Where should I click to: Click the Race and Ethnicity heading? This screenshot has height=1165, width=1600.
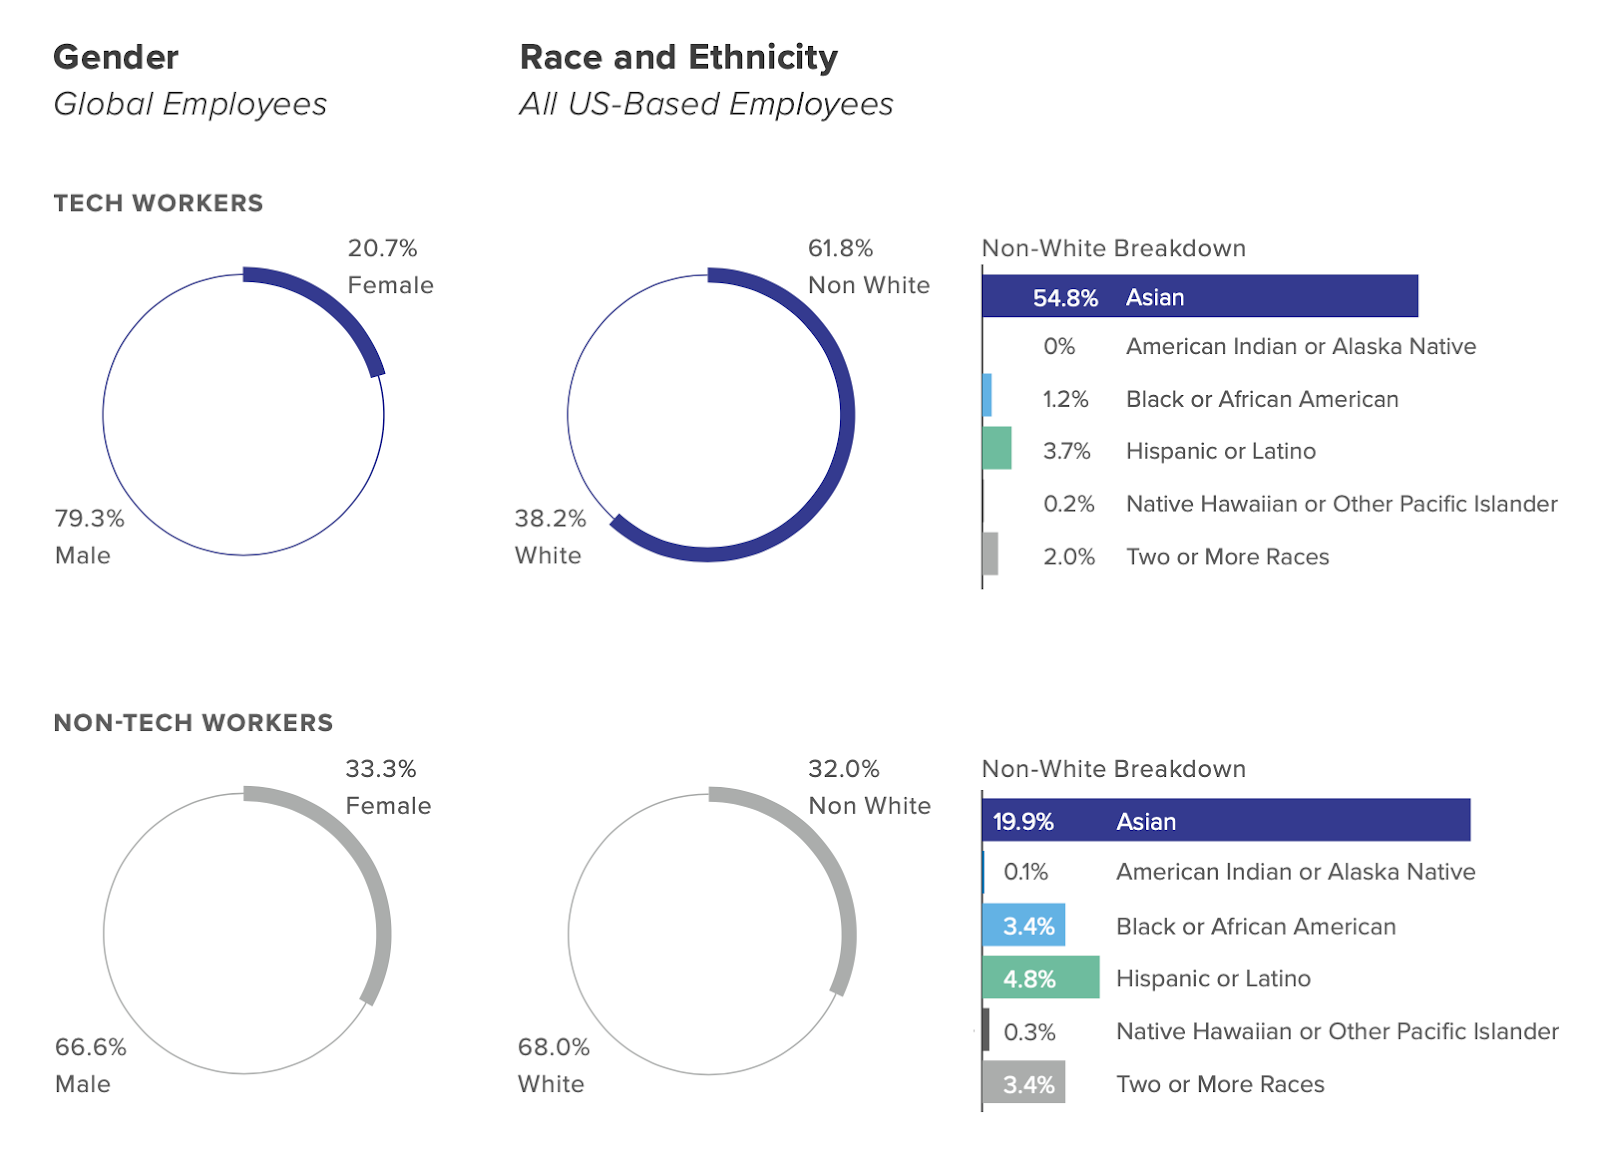(x=679, y=57)
